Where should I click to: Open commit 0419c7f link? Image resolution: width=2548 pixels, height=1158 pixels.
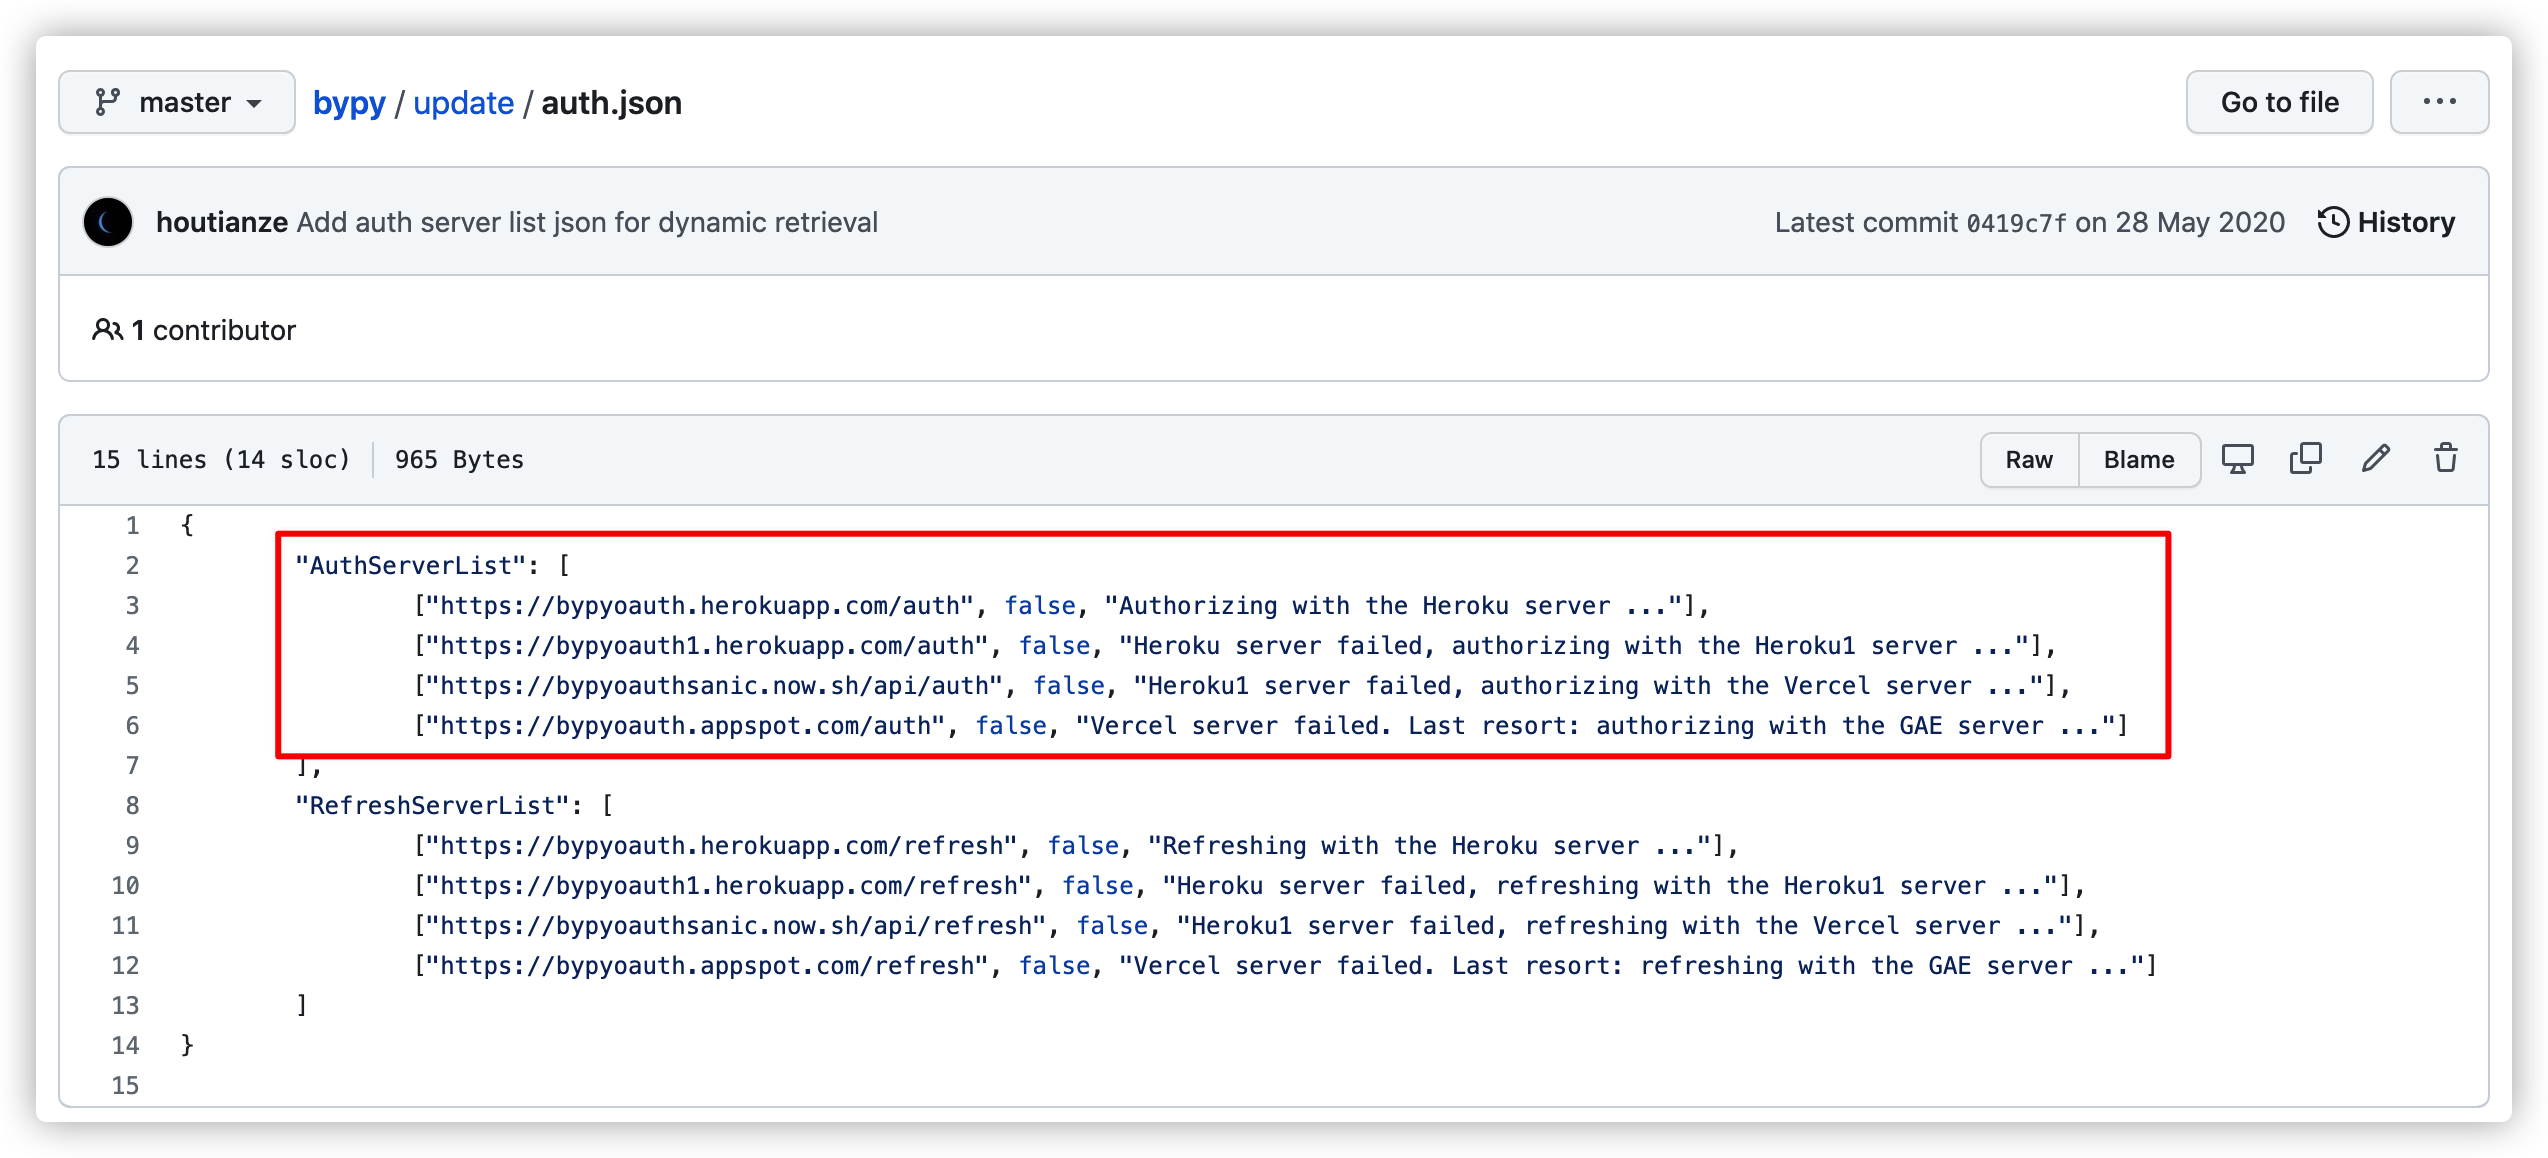(x=2015, y=223)
